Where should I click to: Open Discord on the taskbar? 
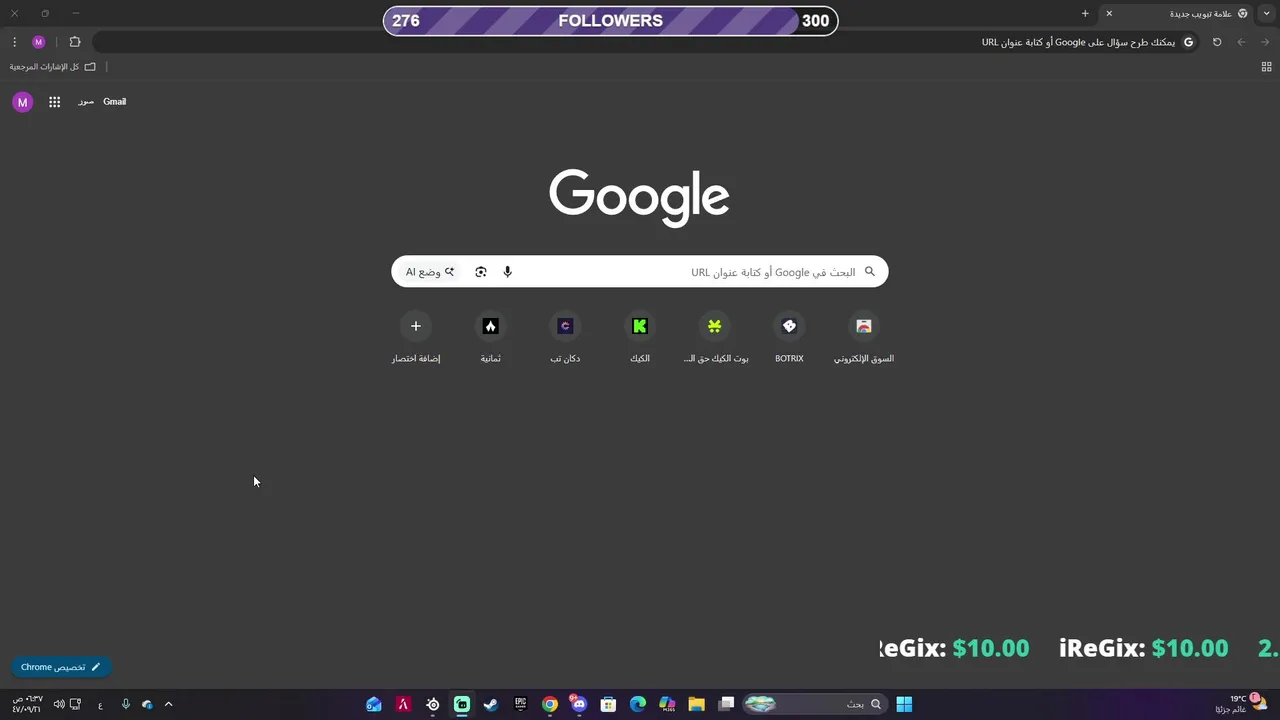(579, 704)
